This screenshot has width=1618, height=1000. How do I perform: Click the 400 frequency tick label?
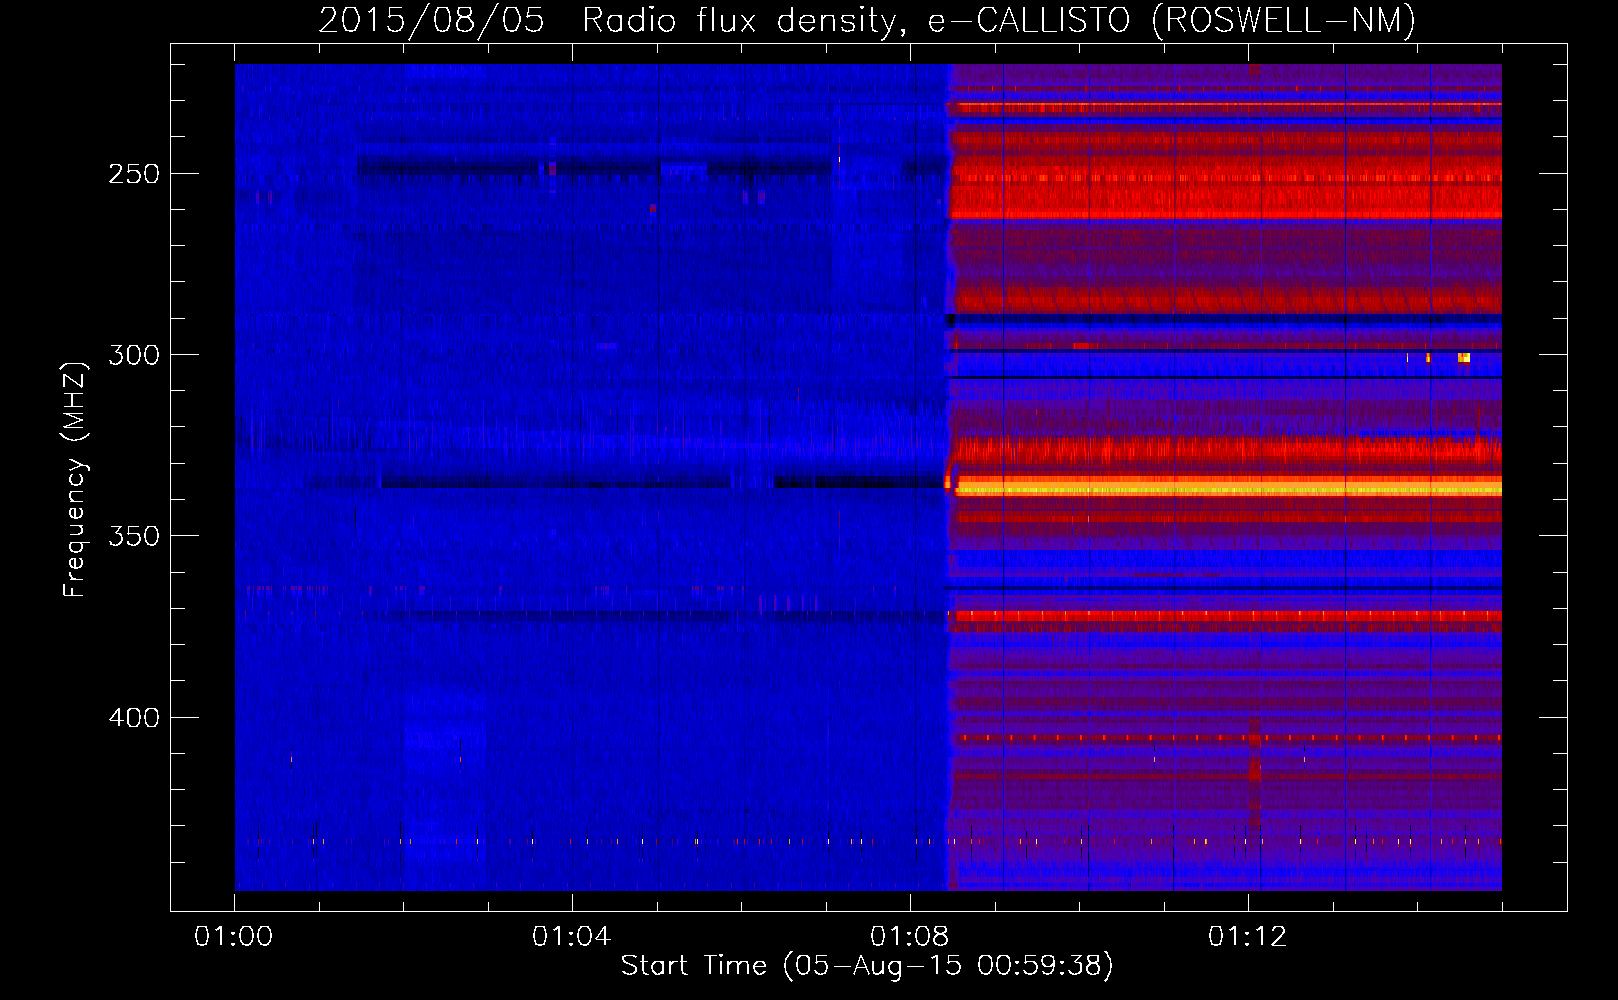(134, 718)
